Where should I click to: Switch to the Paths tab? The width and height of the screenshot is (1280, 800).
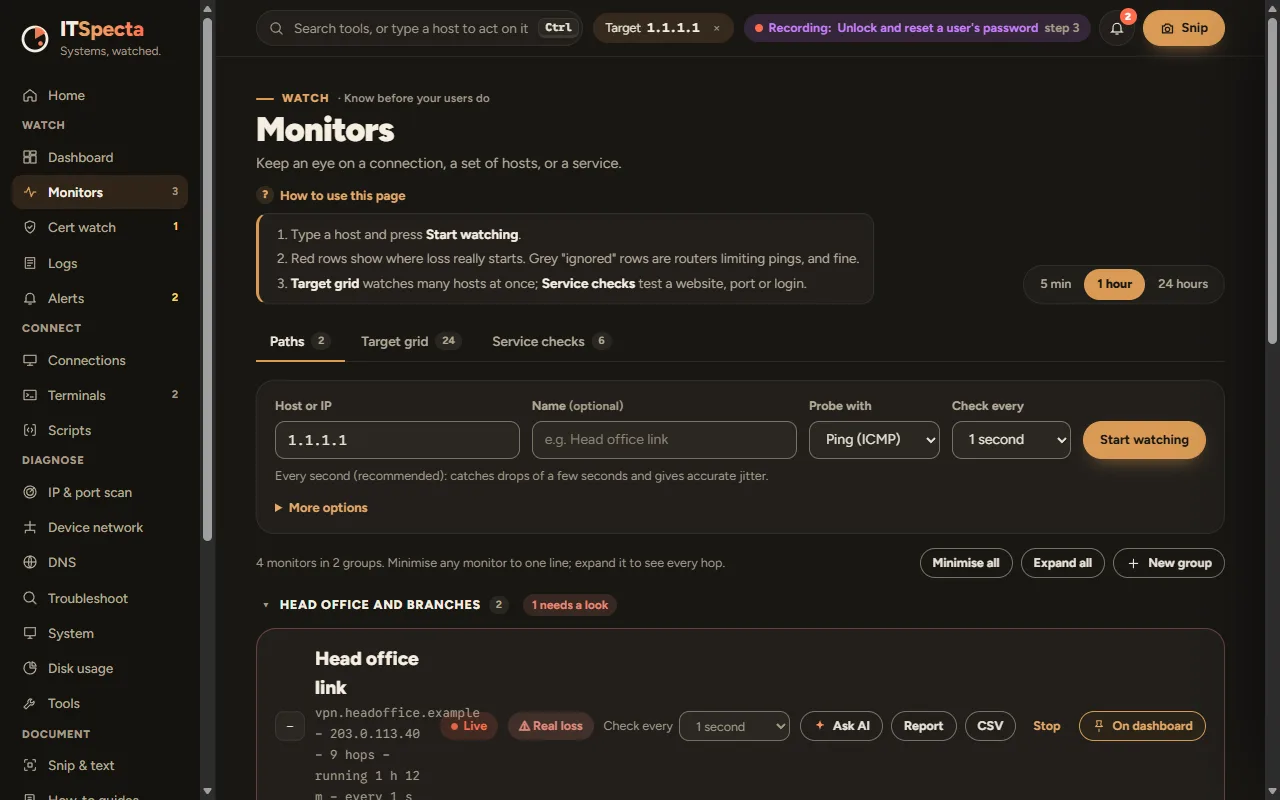[300, 341]
